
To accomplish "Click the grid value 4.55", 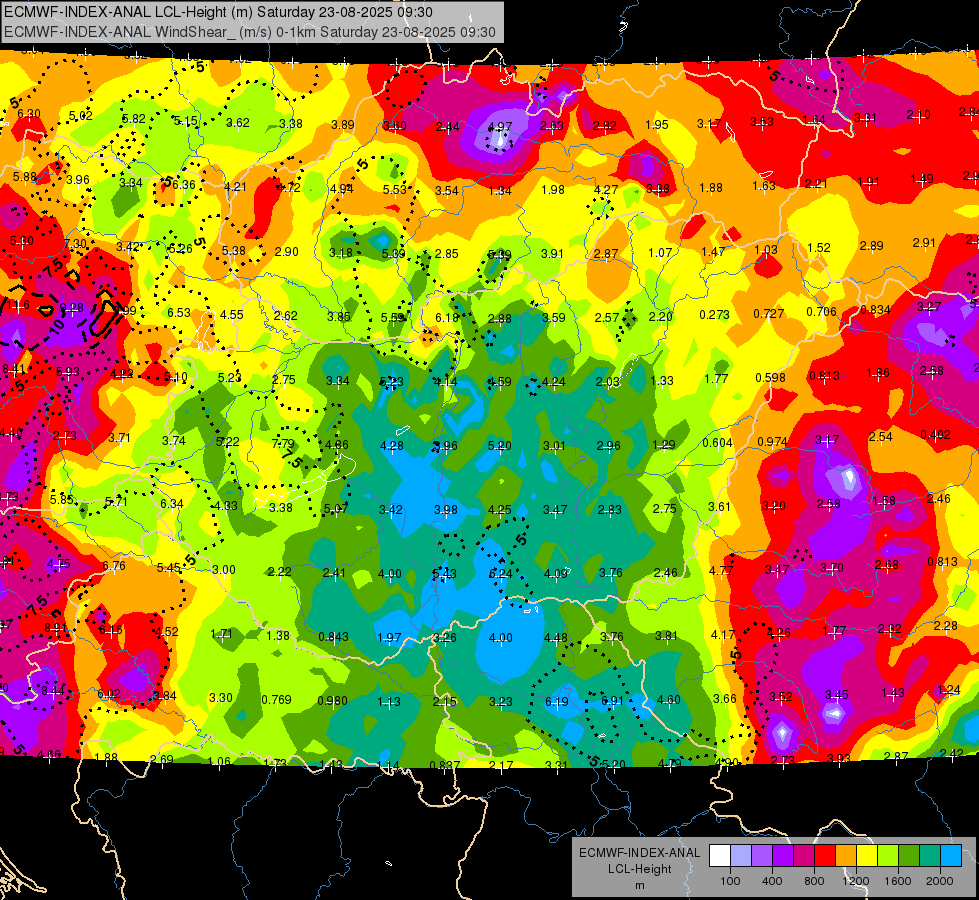I will point(232,315).
